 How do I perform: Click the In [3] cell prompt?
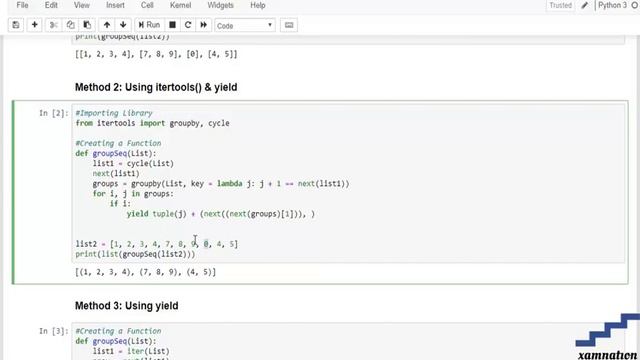coord(53,331)
